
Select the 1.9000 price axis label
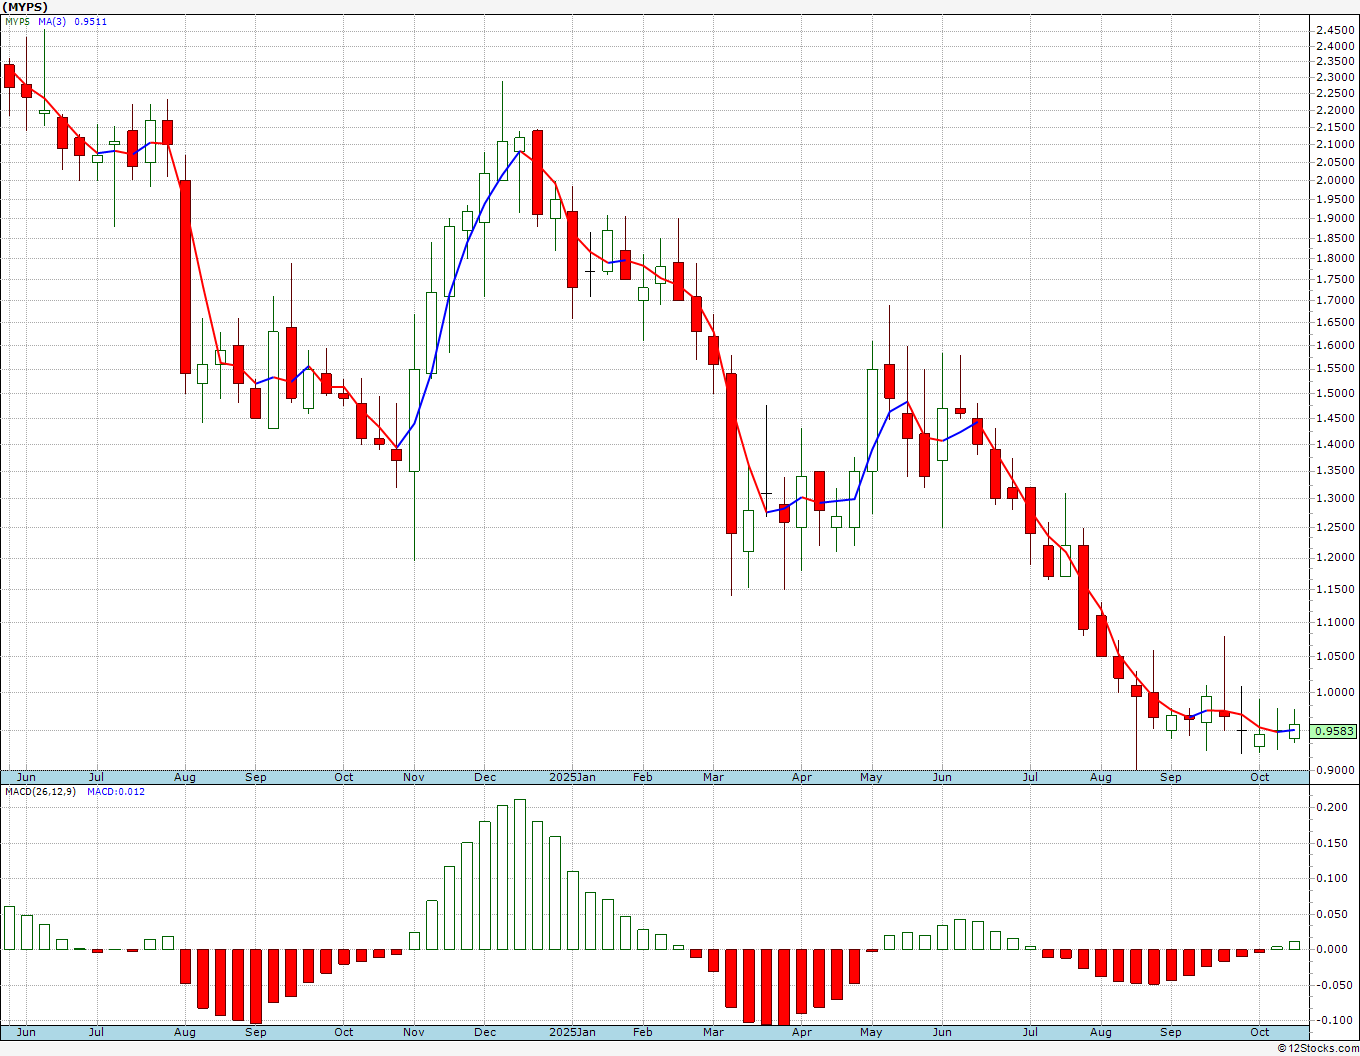pyautogui.click(x=1336, y=218)
